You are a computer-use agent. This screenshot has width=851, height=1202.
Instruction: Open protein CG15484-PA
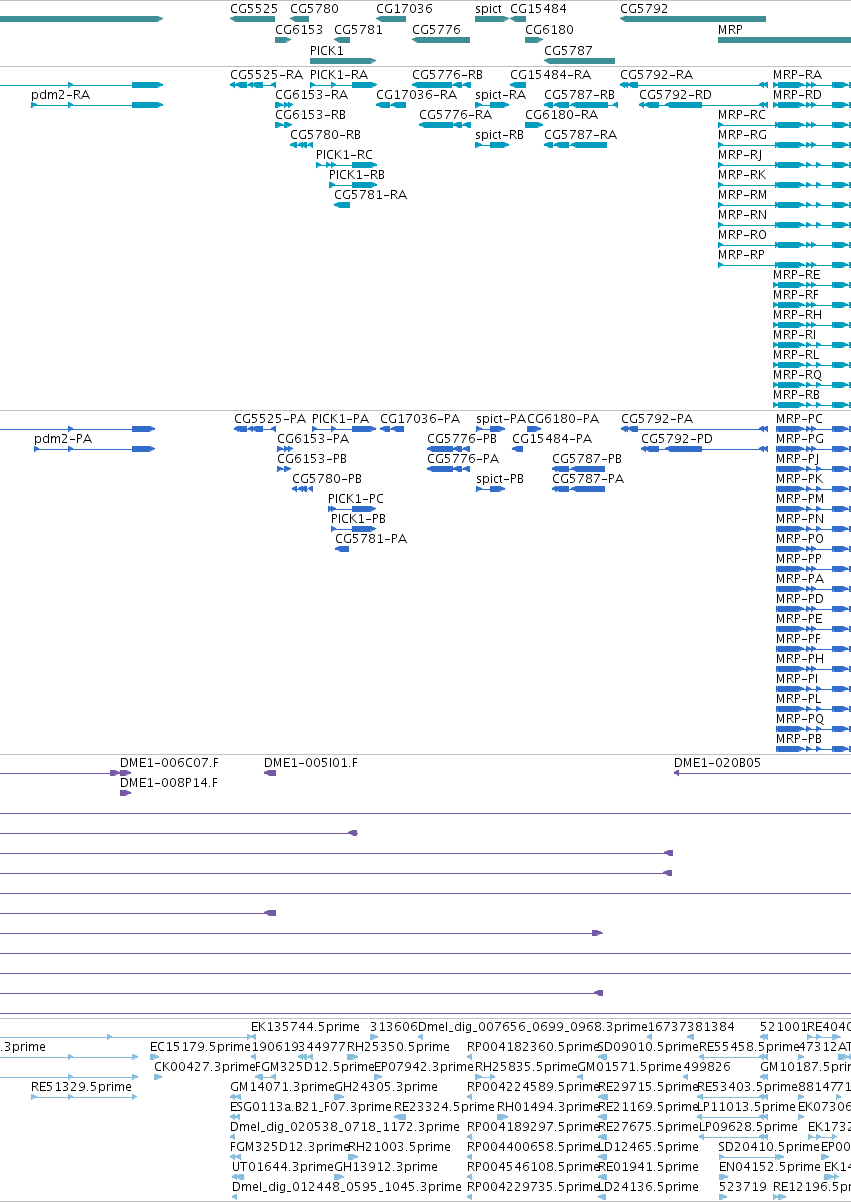pos(552,439)
